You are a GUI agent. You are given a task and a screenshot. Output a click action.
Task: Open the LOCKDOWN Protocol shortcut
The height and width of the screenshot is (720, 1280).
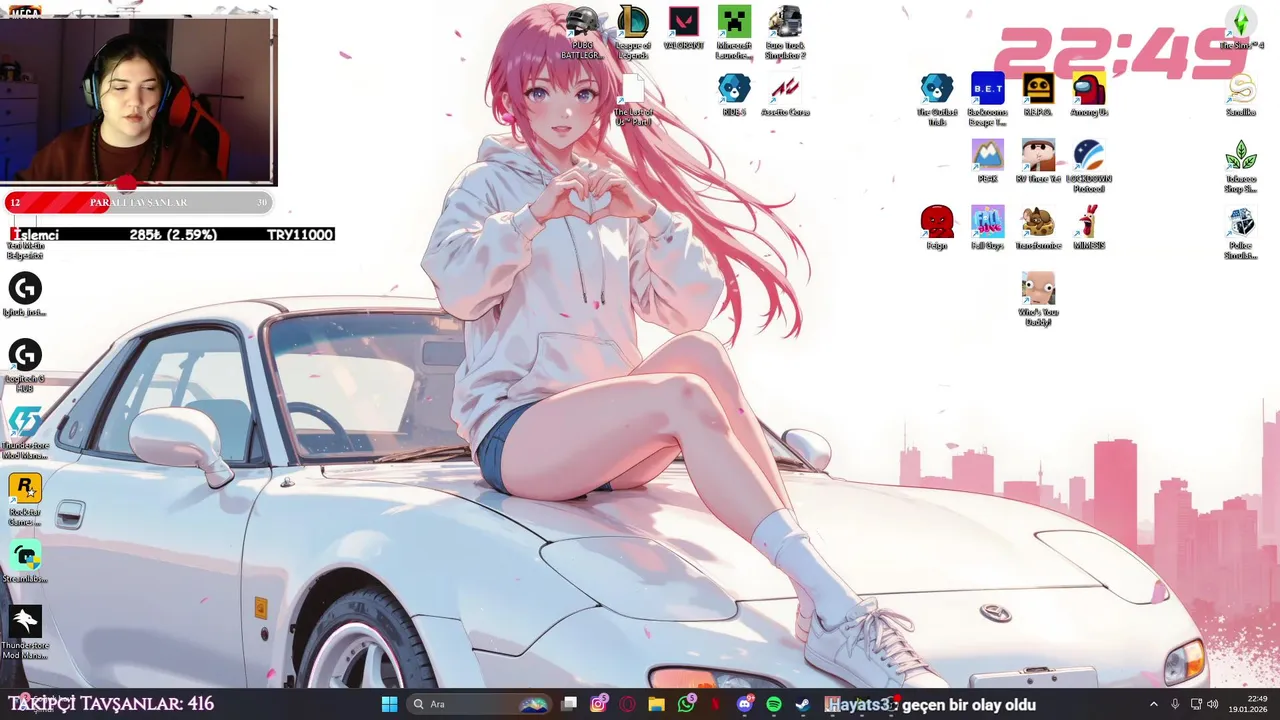pyautogui.click(x=1089, y=166)
